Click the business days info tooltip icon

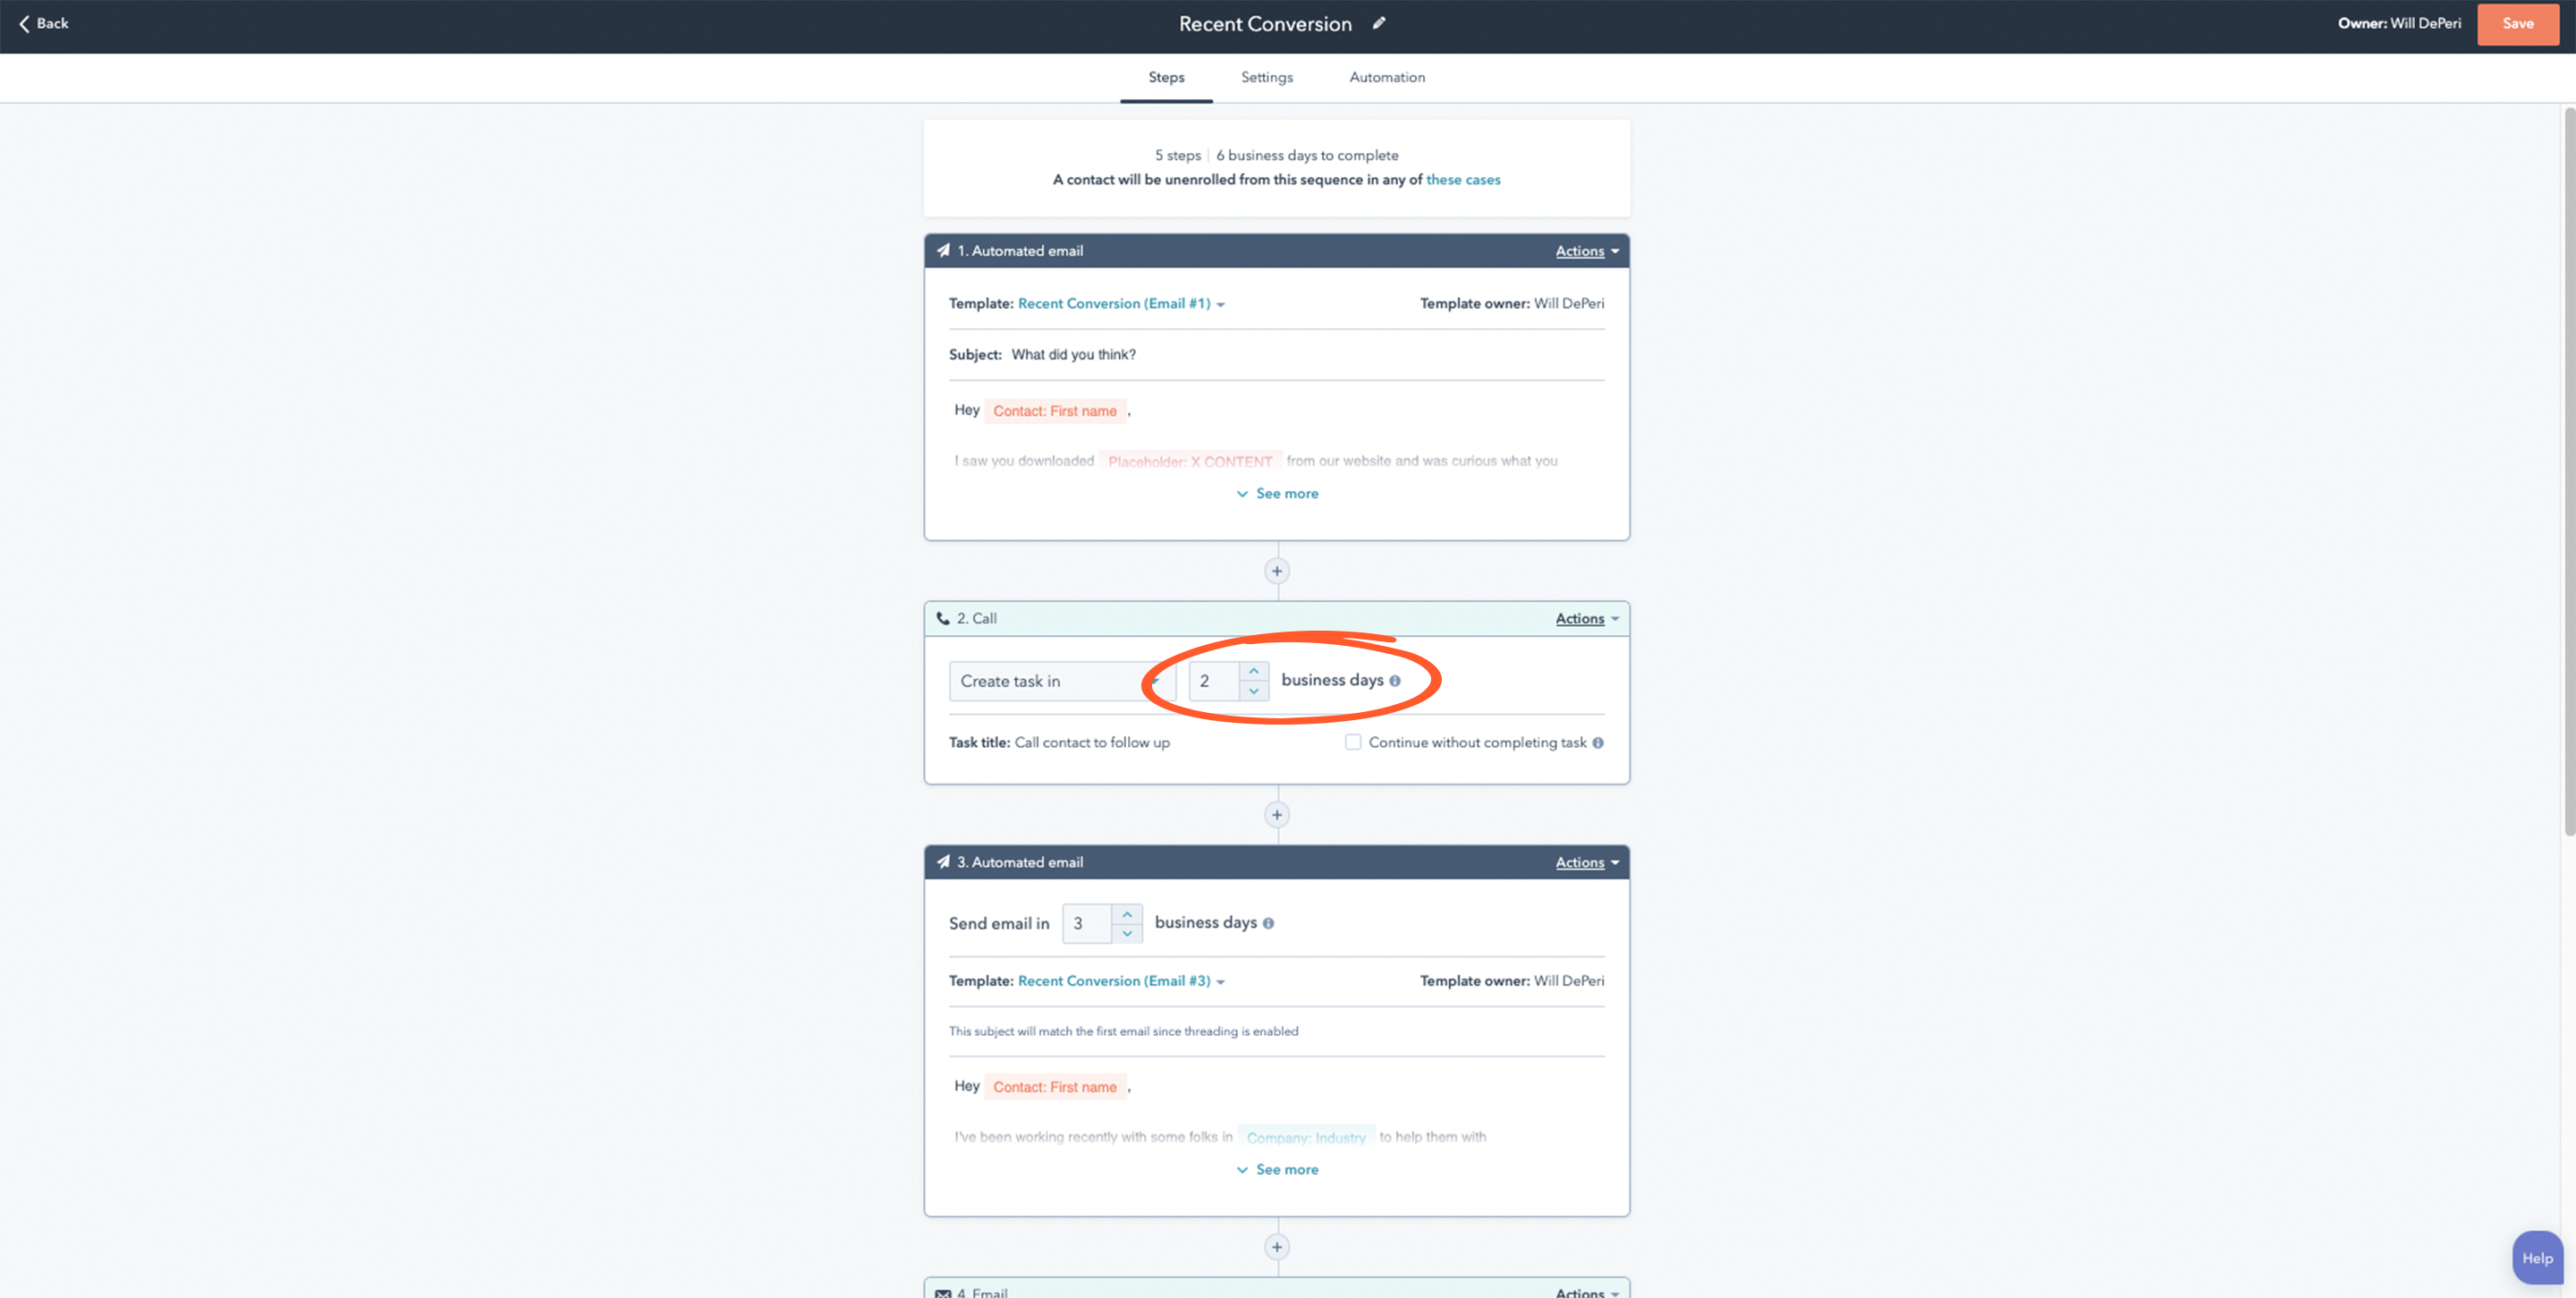pos(1394,681)
